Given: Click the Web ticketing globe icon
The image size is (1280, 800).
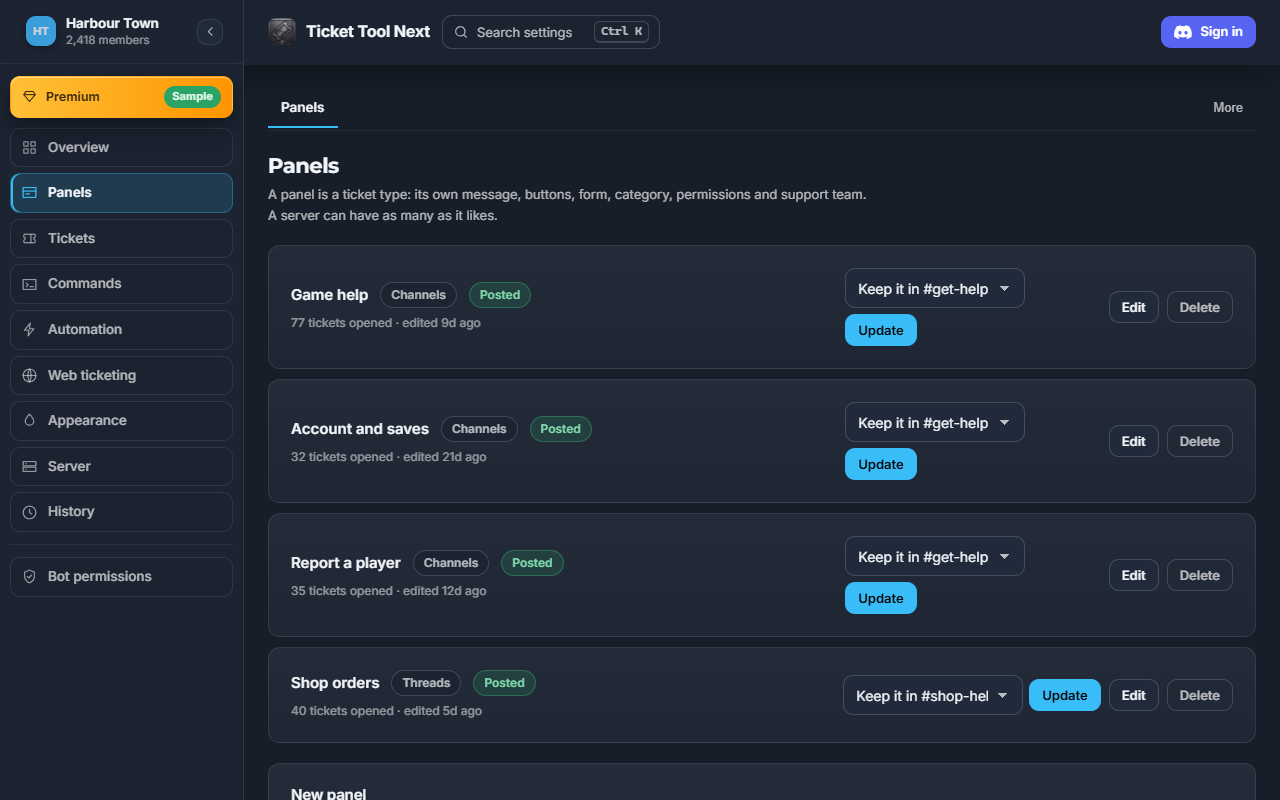Looking at the screenshot, I should [30, 376].
